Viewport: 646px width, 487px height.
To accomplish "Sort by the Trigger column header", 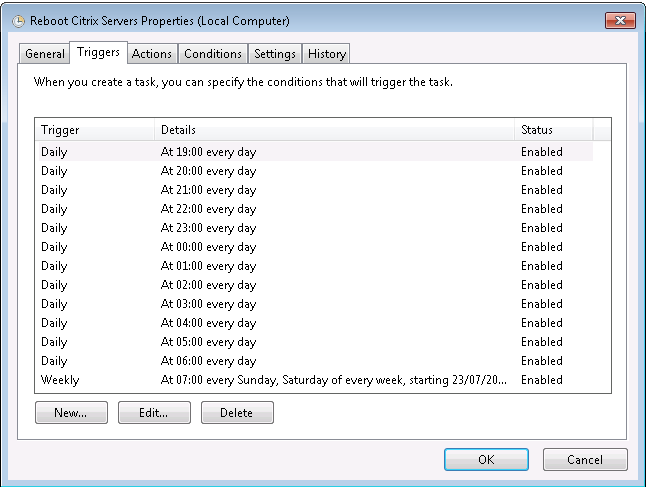I will coord(95,130).
